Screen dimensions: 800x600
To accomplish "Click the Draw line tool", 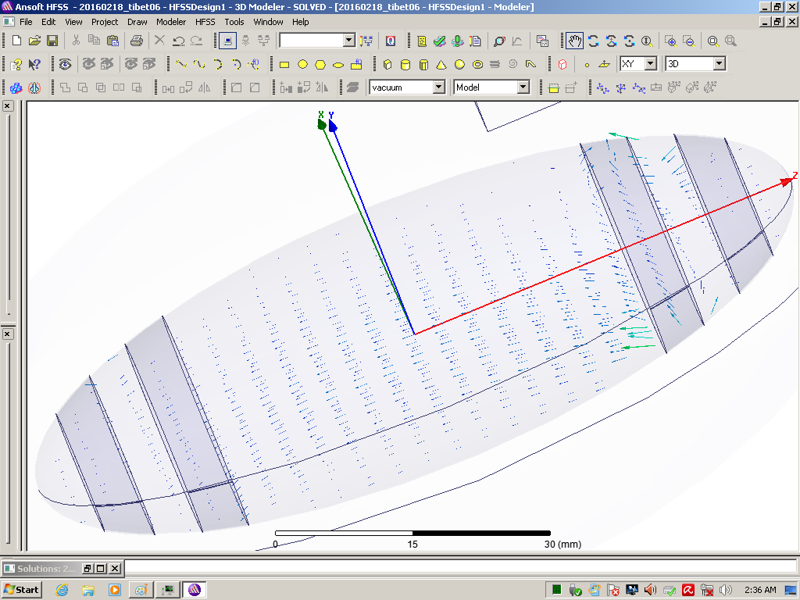I will click(x=181, y=64).
